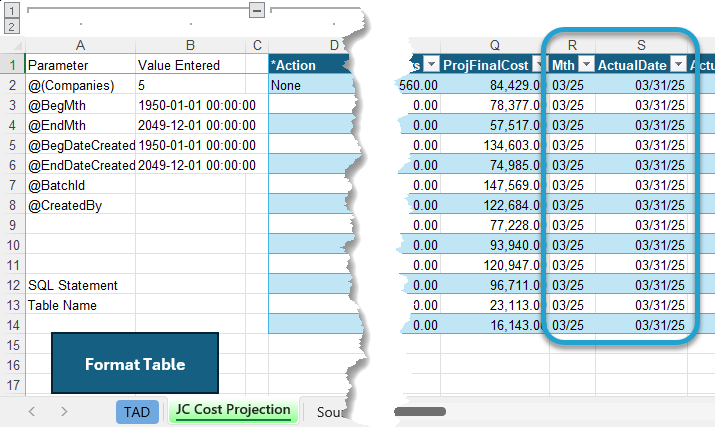This screenshot has width=715, height=427.
Task: Click the 147,569 ProjFinalCost cell
Action: coord(495,185)
